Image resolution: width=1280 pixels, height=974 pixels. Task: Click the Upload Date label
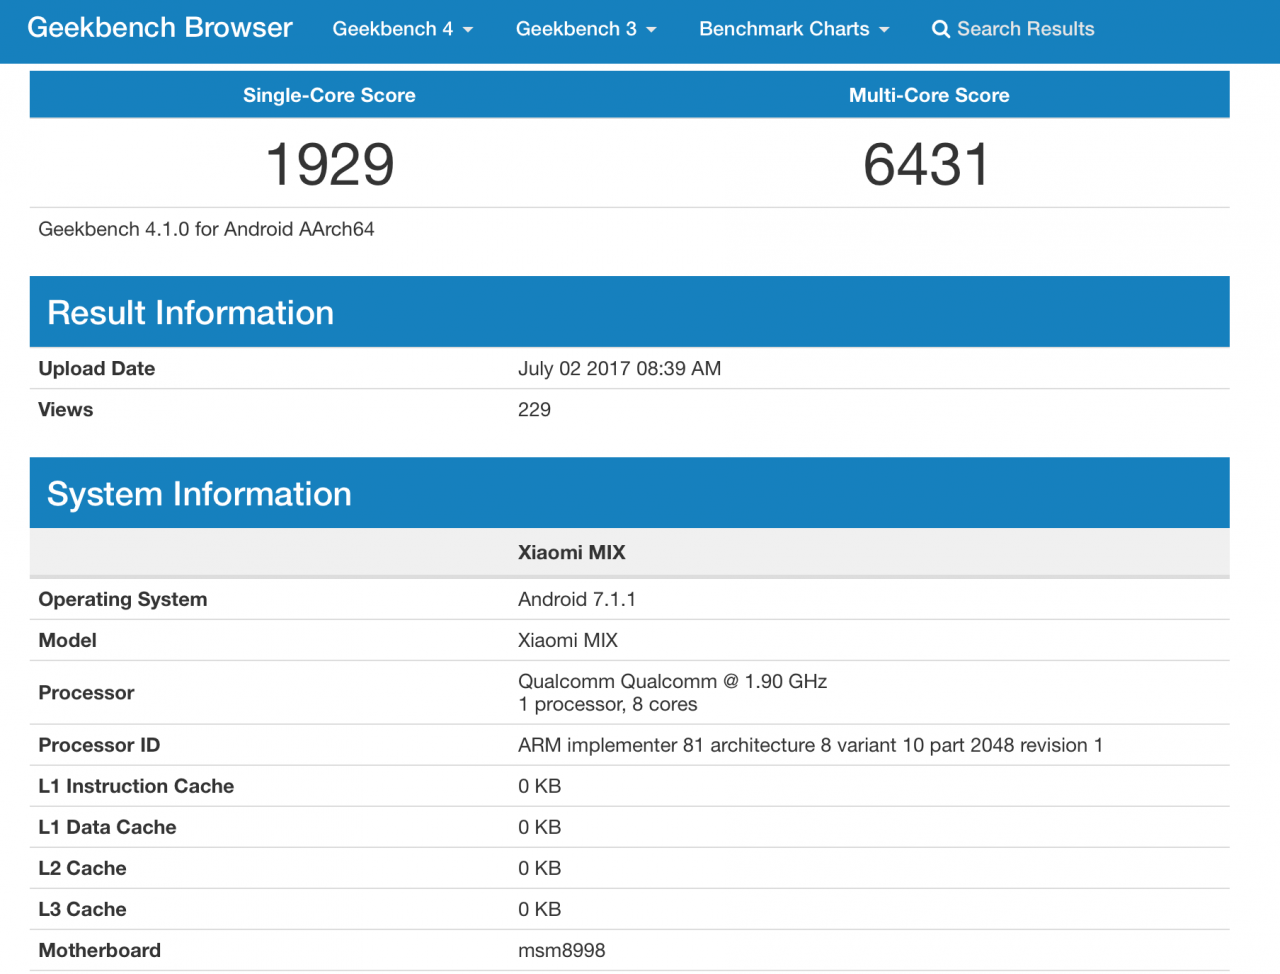point(97,368)
